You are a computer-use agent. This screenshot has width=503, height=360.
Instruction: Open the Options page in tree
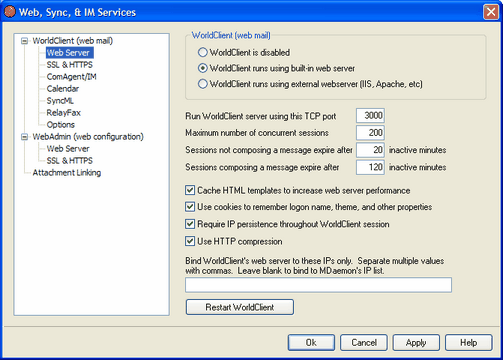click(61, 125)
